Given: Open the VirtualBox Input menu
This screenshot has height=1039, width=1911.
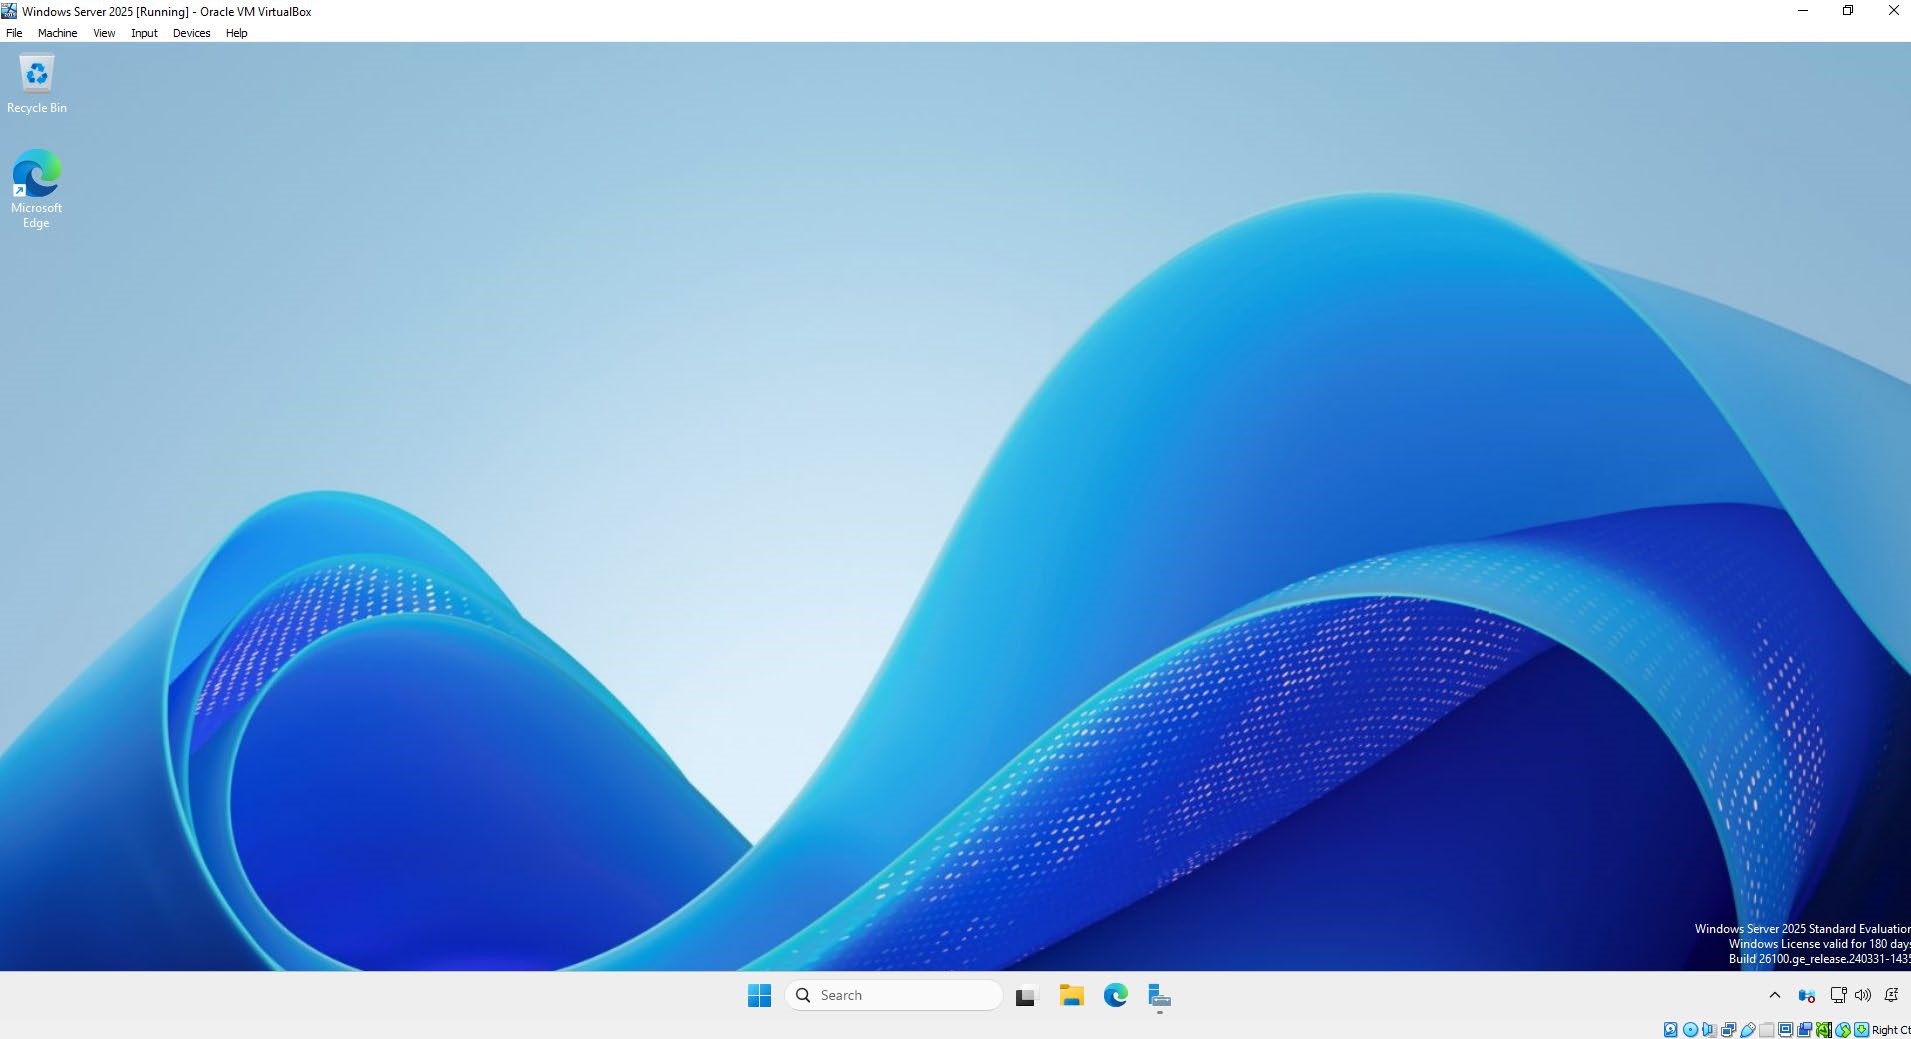Looking at the screenshot, I should pyautogui.click(x=144, y=33).
